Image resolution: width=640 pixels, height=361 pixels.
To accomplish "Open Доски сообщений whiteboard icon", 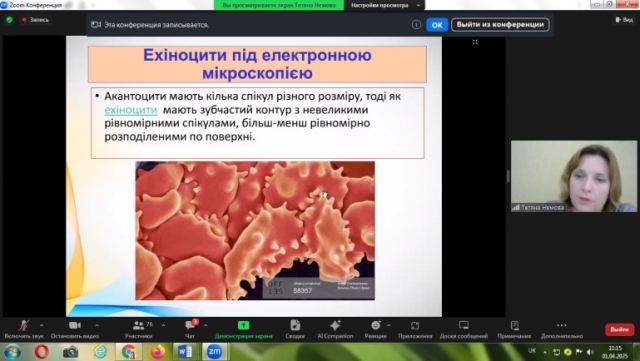I will click(x=464, y=325).
